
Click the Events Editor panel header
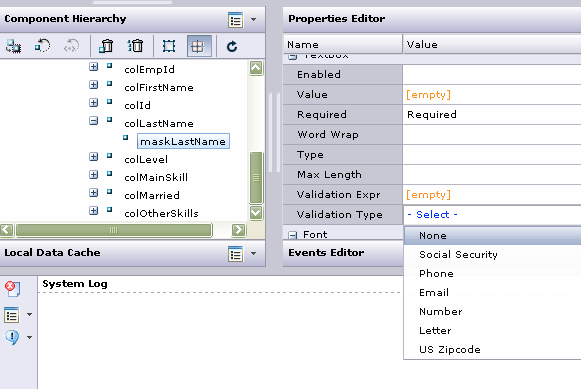tap(343, 253)
